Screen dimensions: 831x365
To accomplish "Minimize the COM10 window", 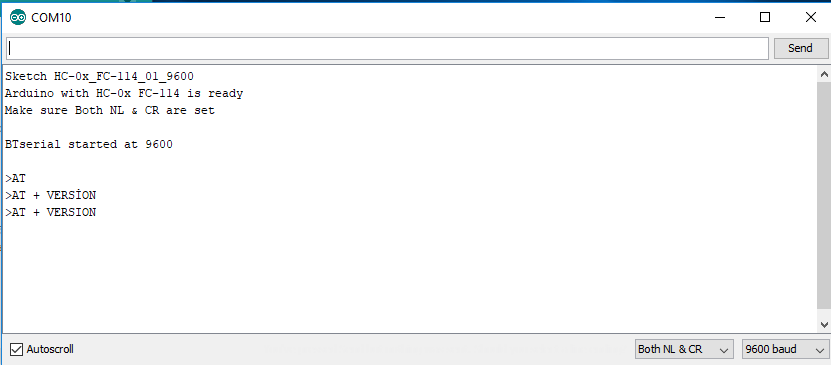I will [x=720, y=17].
